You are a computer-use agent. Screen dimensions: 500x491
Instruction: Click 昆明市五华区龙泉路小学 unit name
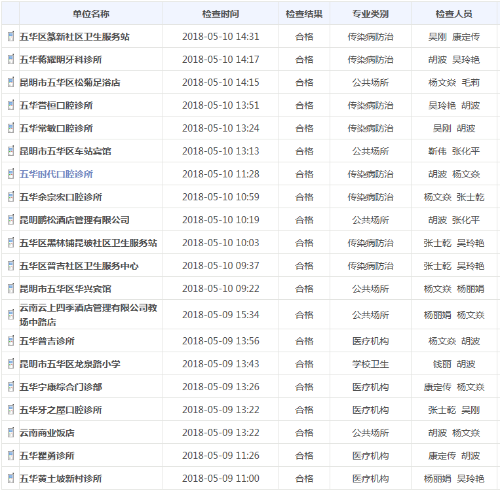click(x=70, y=364)
